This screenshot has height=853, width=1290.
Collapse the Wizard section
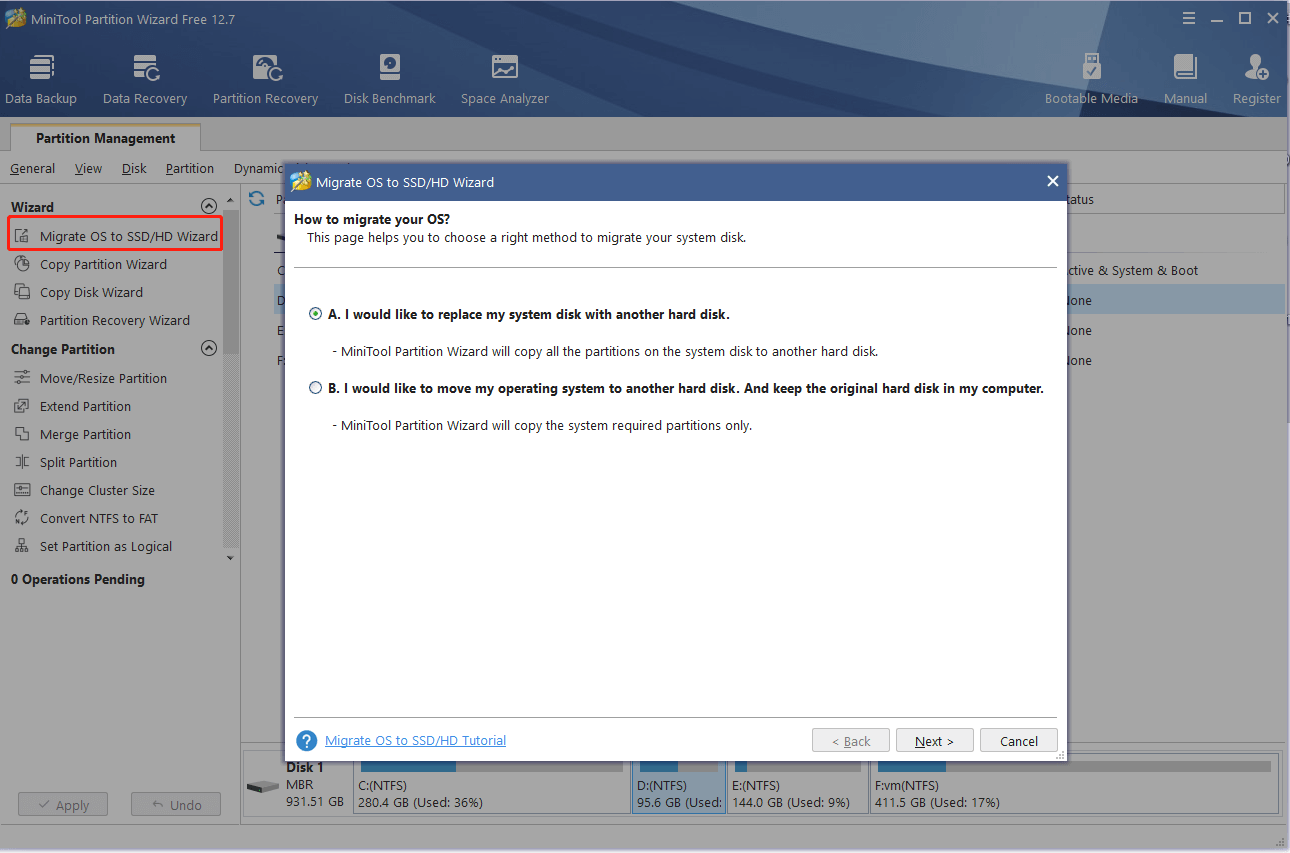point(209,206)
